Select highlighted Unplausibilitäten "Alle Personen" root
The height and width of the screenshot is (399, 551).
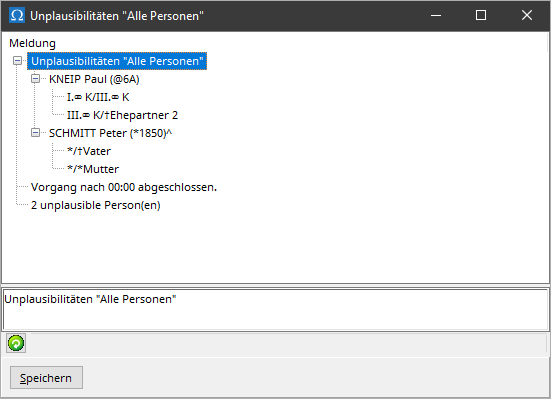click(x=117, y=61)
